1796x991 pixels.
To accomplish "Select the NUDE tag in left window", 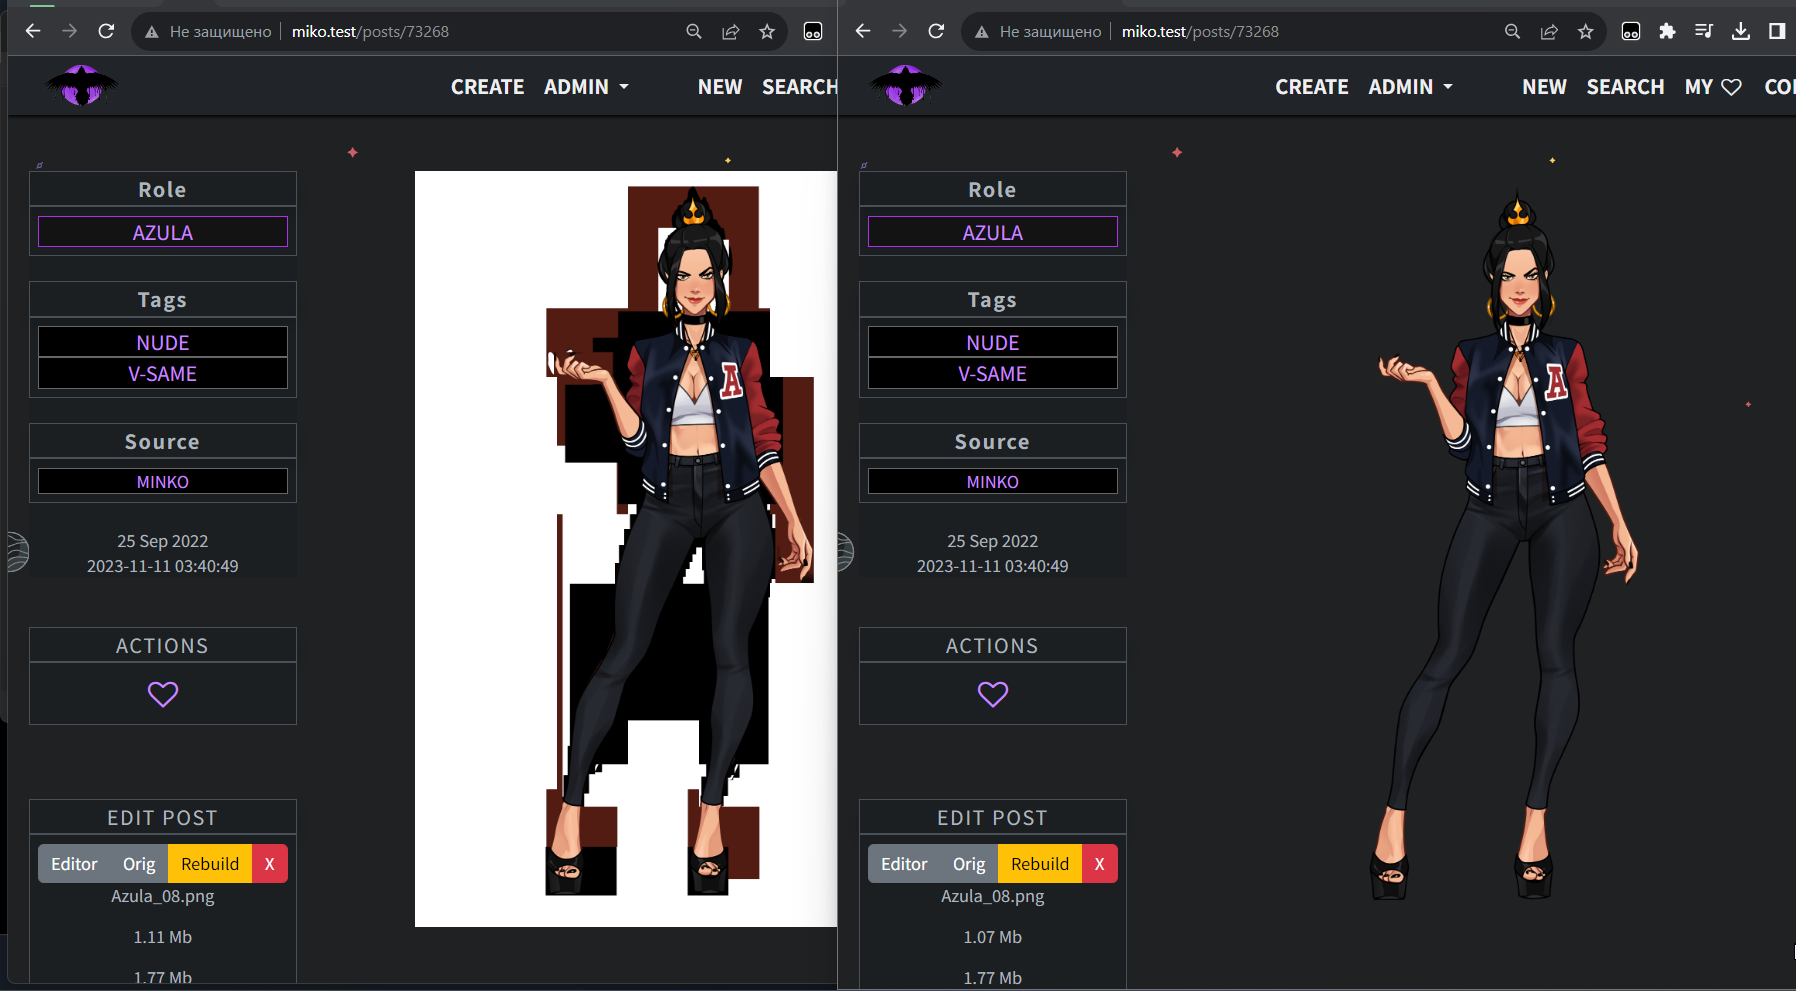I will pos(163,342).
